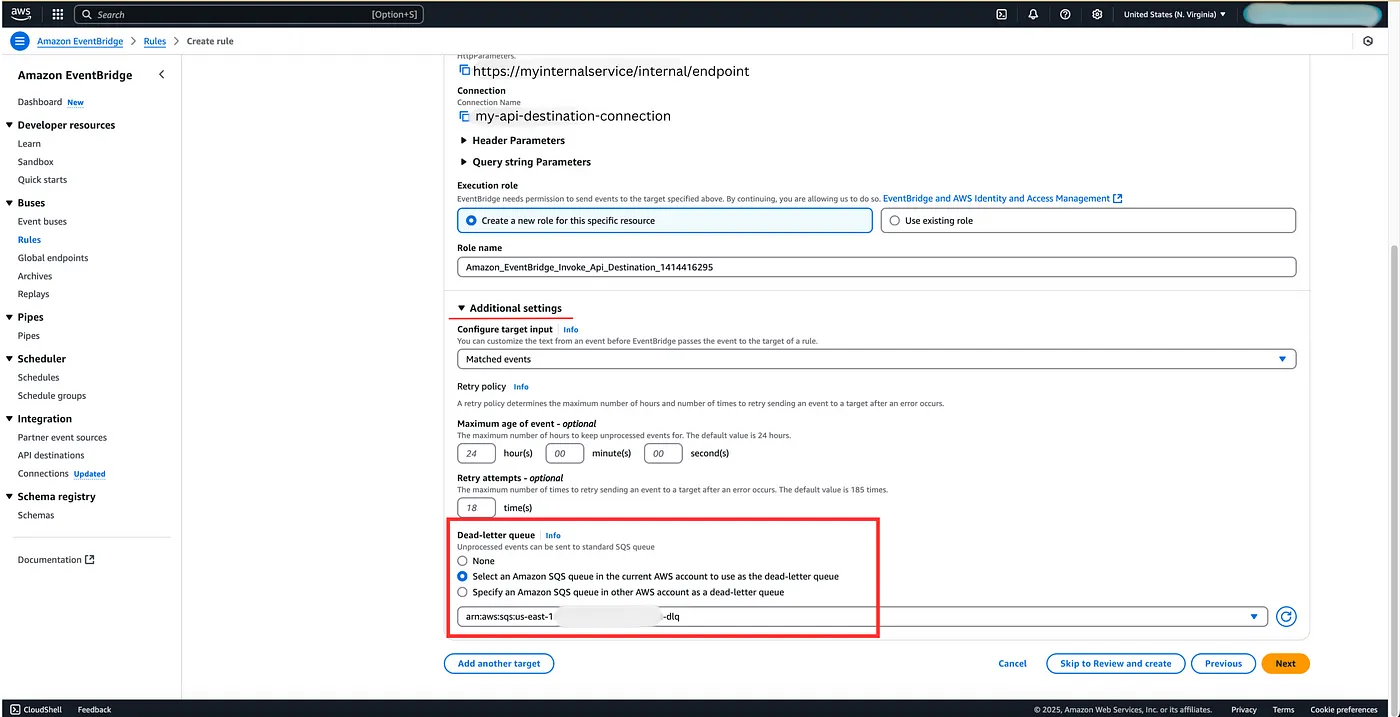Open Archives in sidebar

(35, 276)
